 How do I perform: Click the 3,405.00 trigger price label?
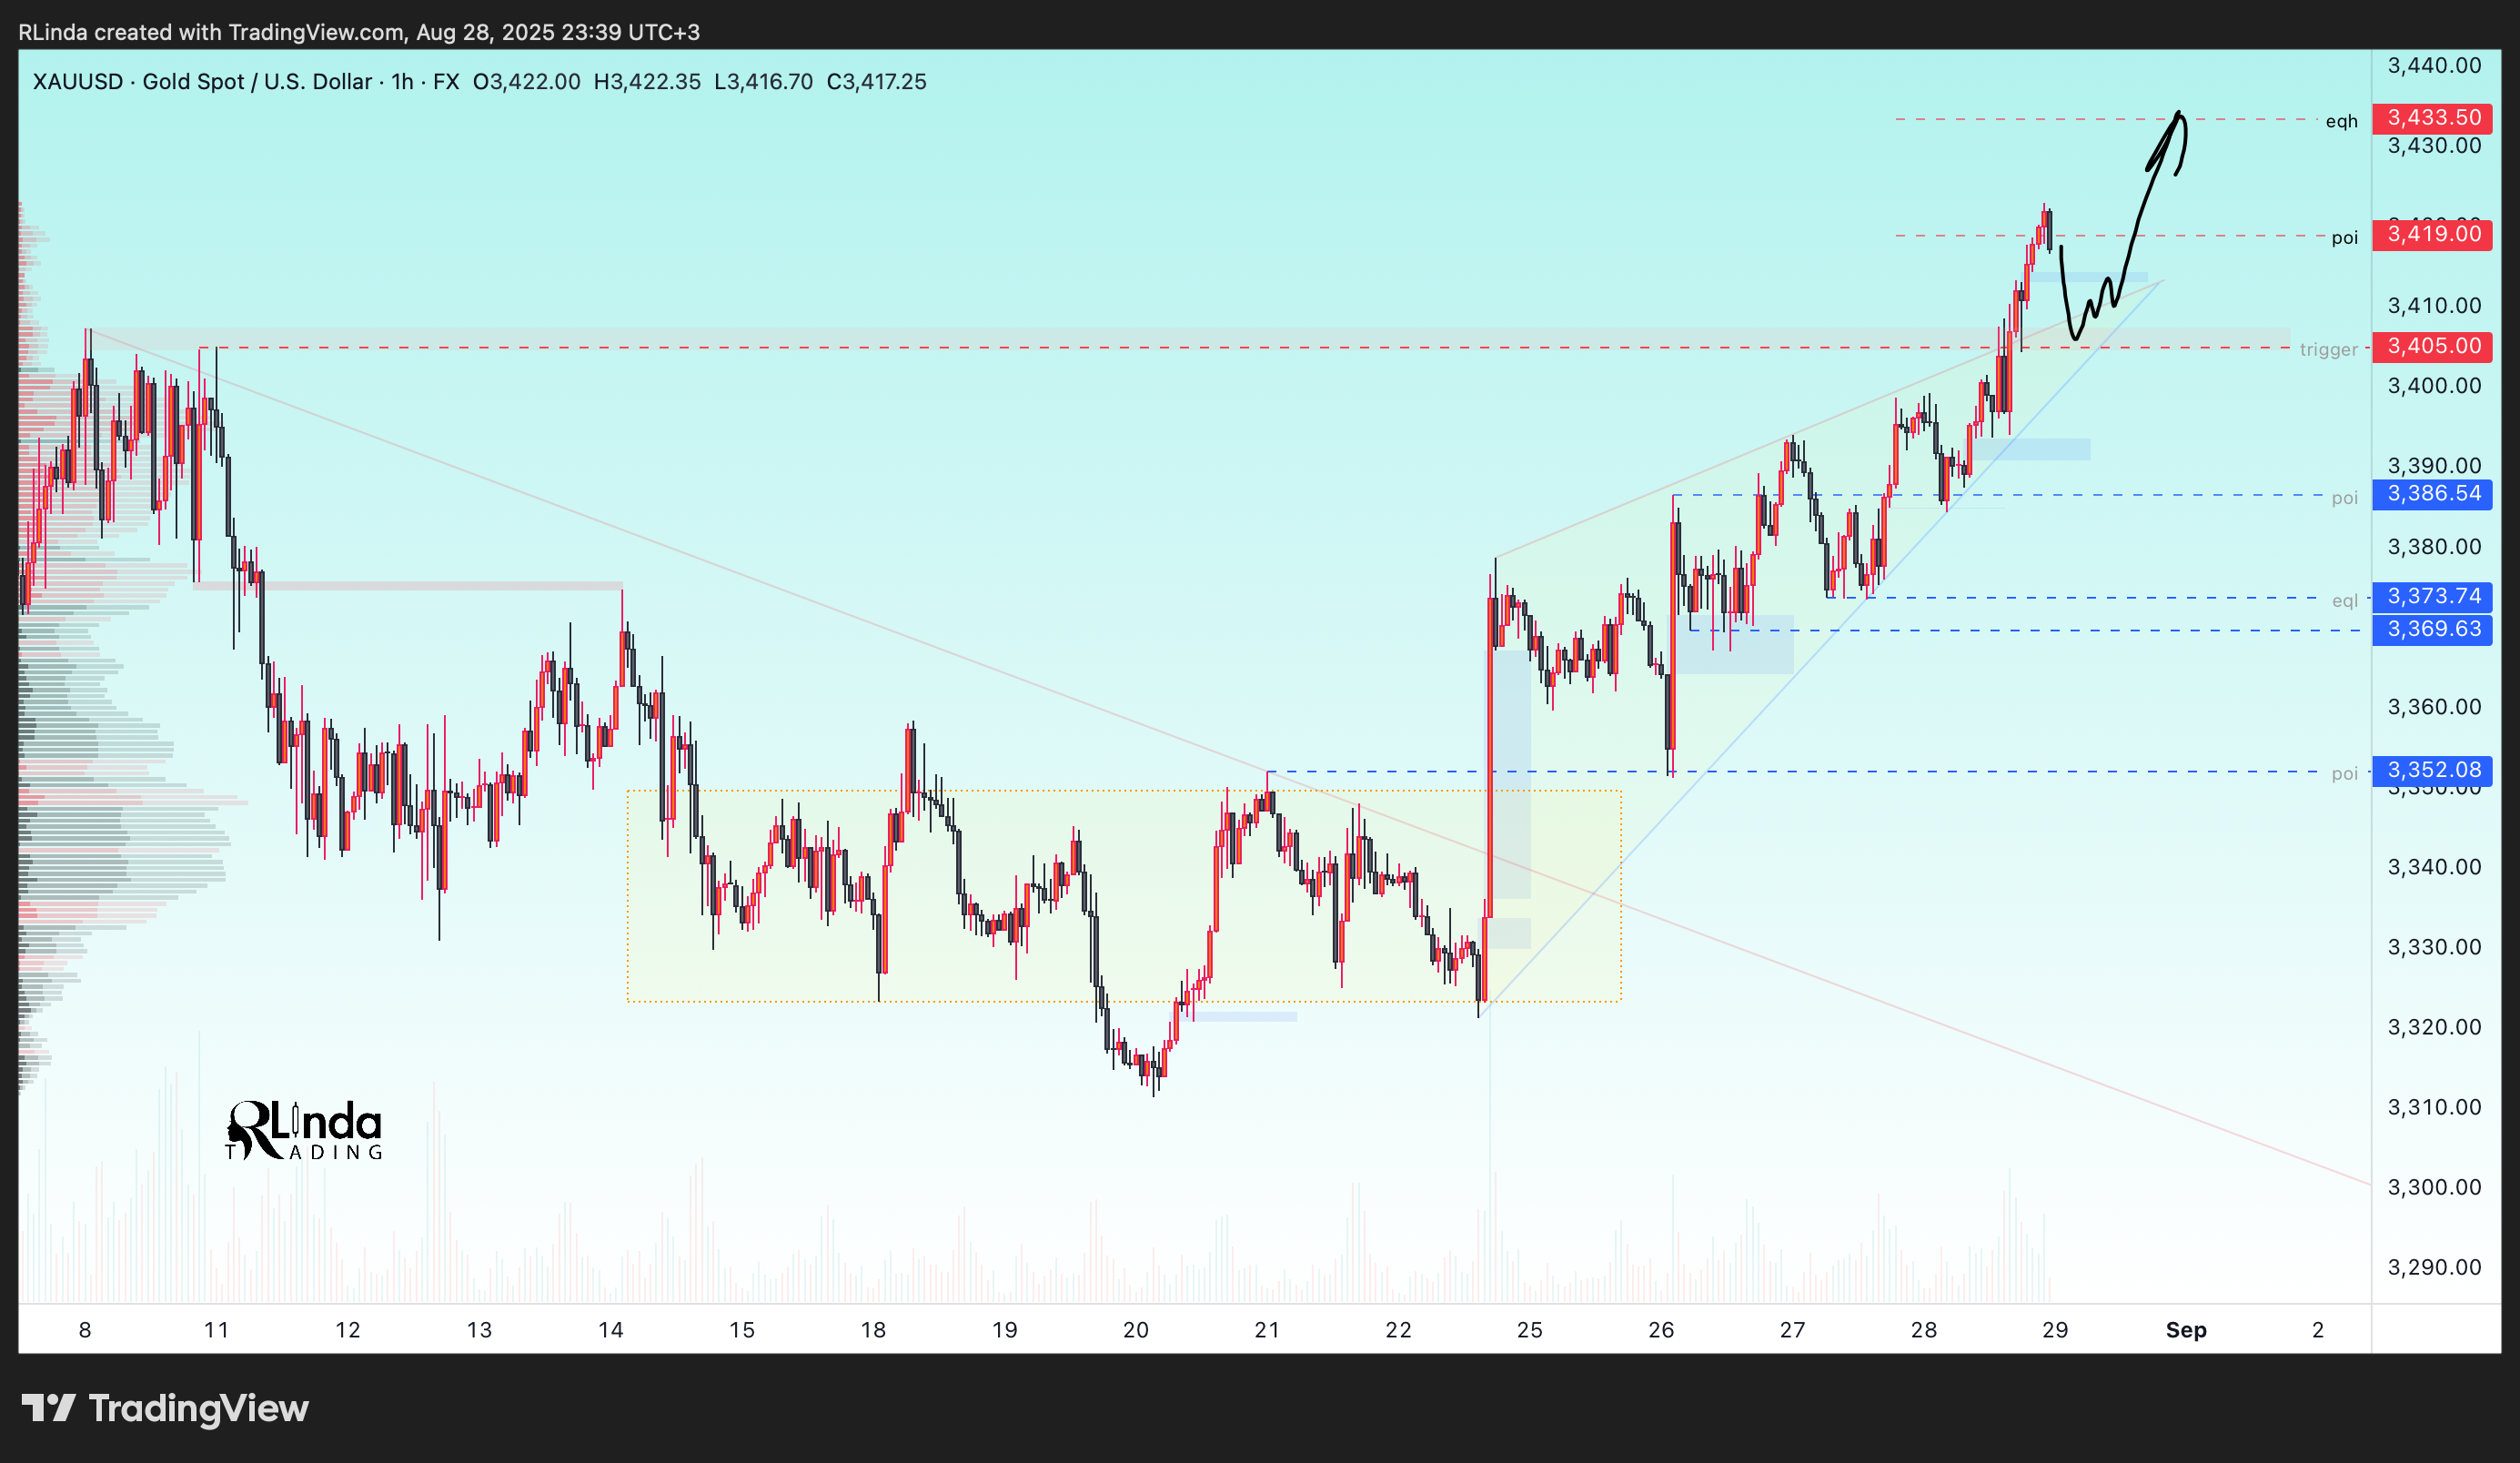[2432, 346]
